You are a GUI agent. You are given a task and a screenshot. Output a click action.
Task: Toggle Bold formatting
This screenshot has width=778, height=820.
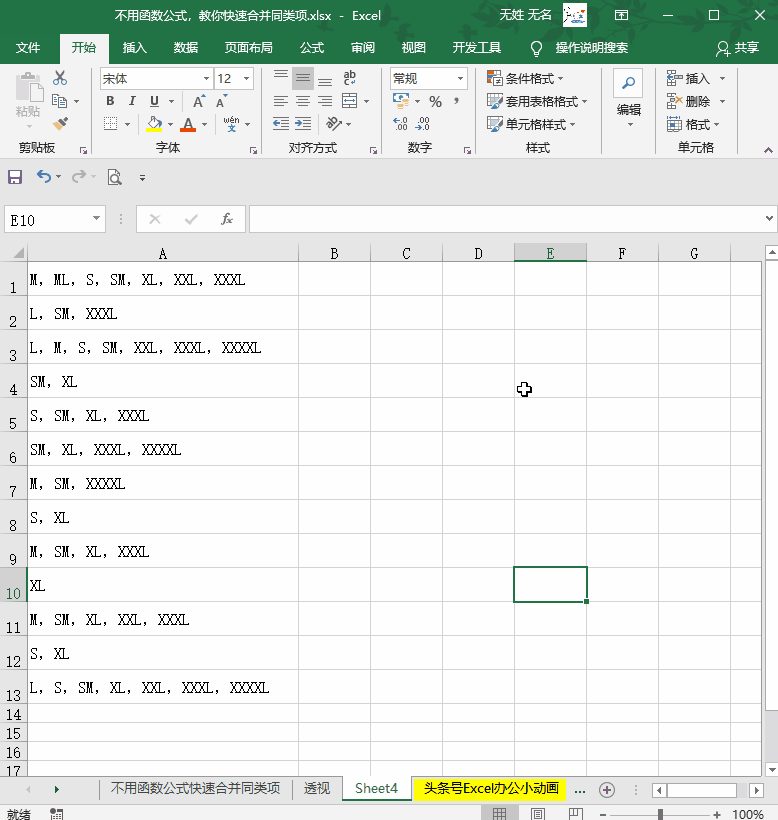point(110,101)
